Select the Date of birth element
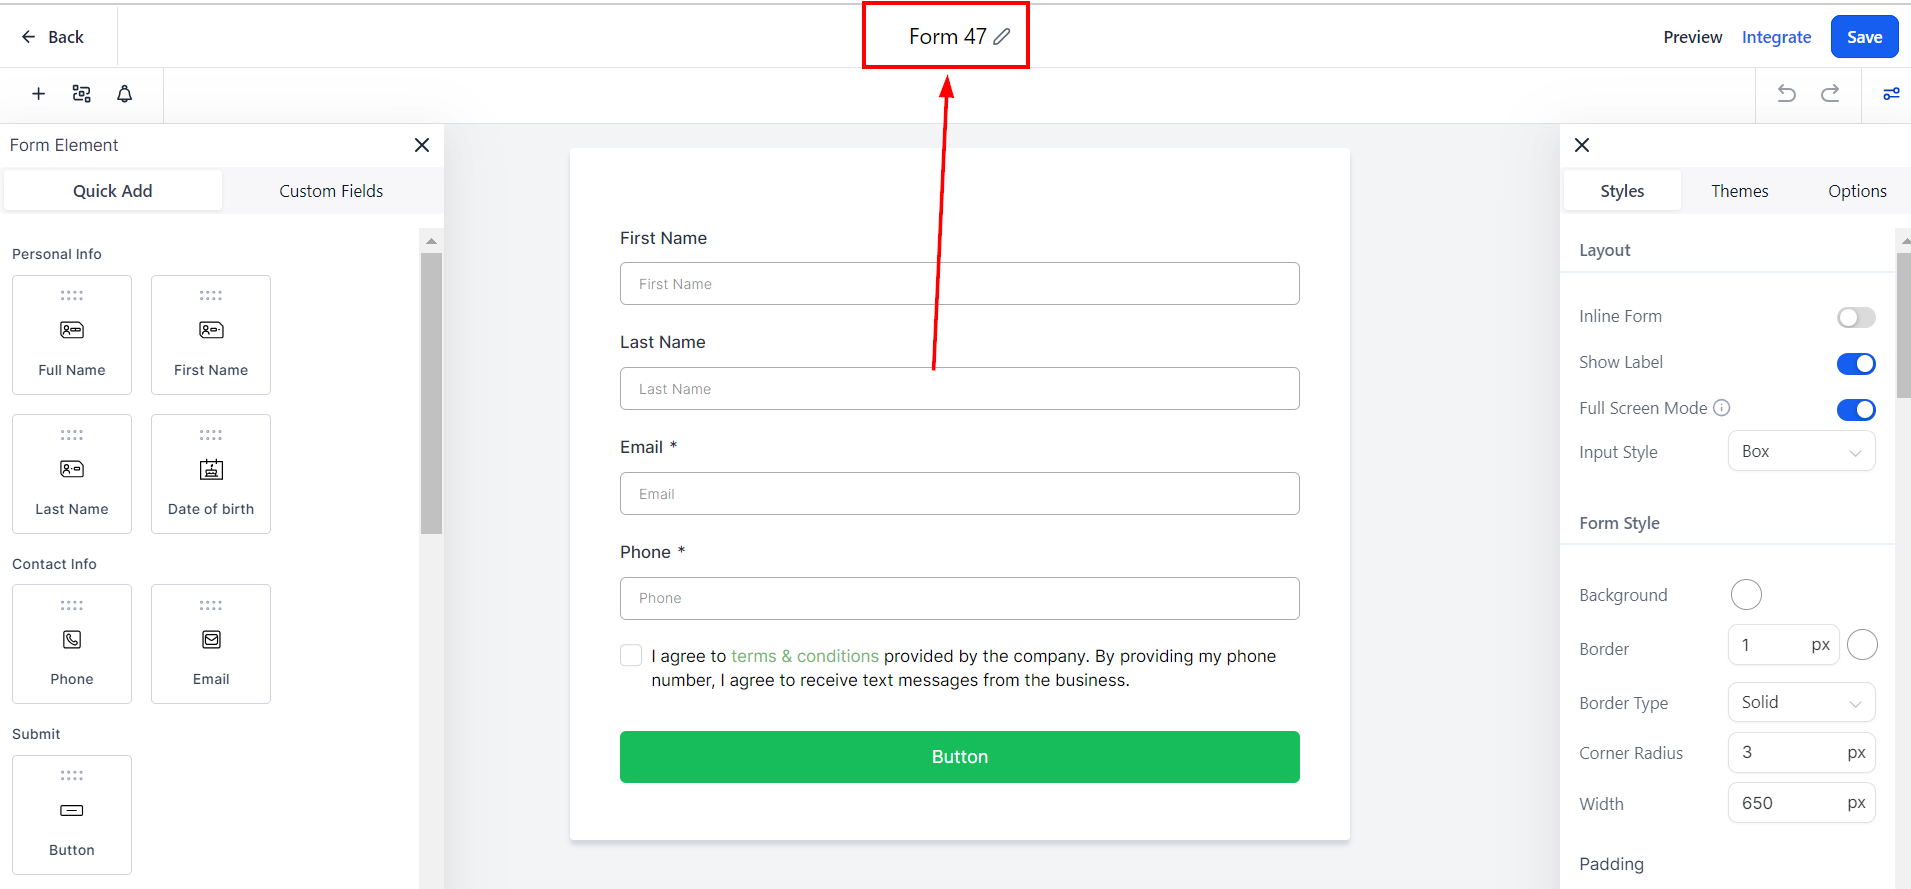This screenshot has width=1911, height=889. pyautogui.click(x=211, y=474)
